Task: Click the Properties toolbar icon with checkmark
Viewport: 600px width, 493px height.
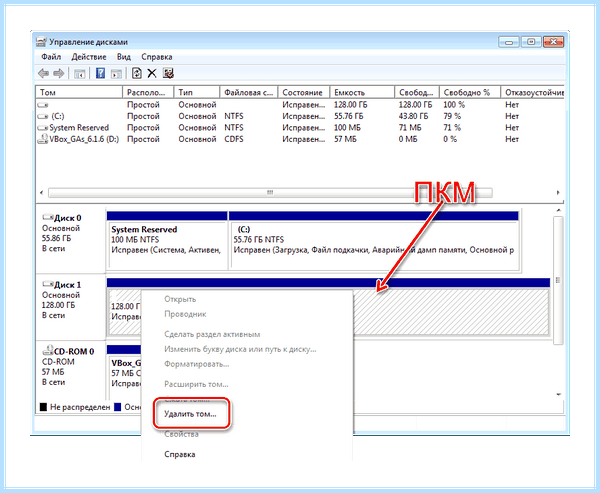Action: (x=168, y=73)
